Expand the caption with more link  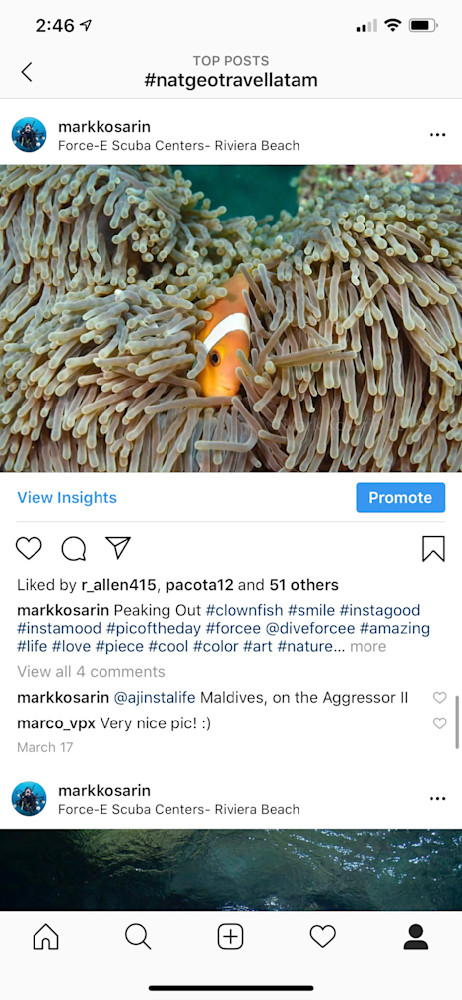(368, 646)
